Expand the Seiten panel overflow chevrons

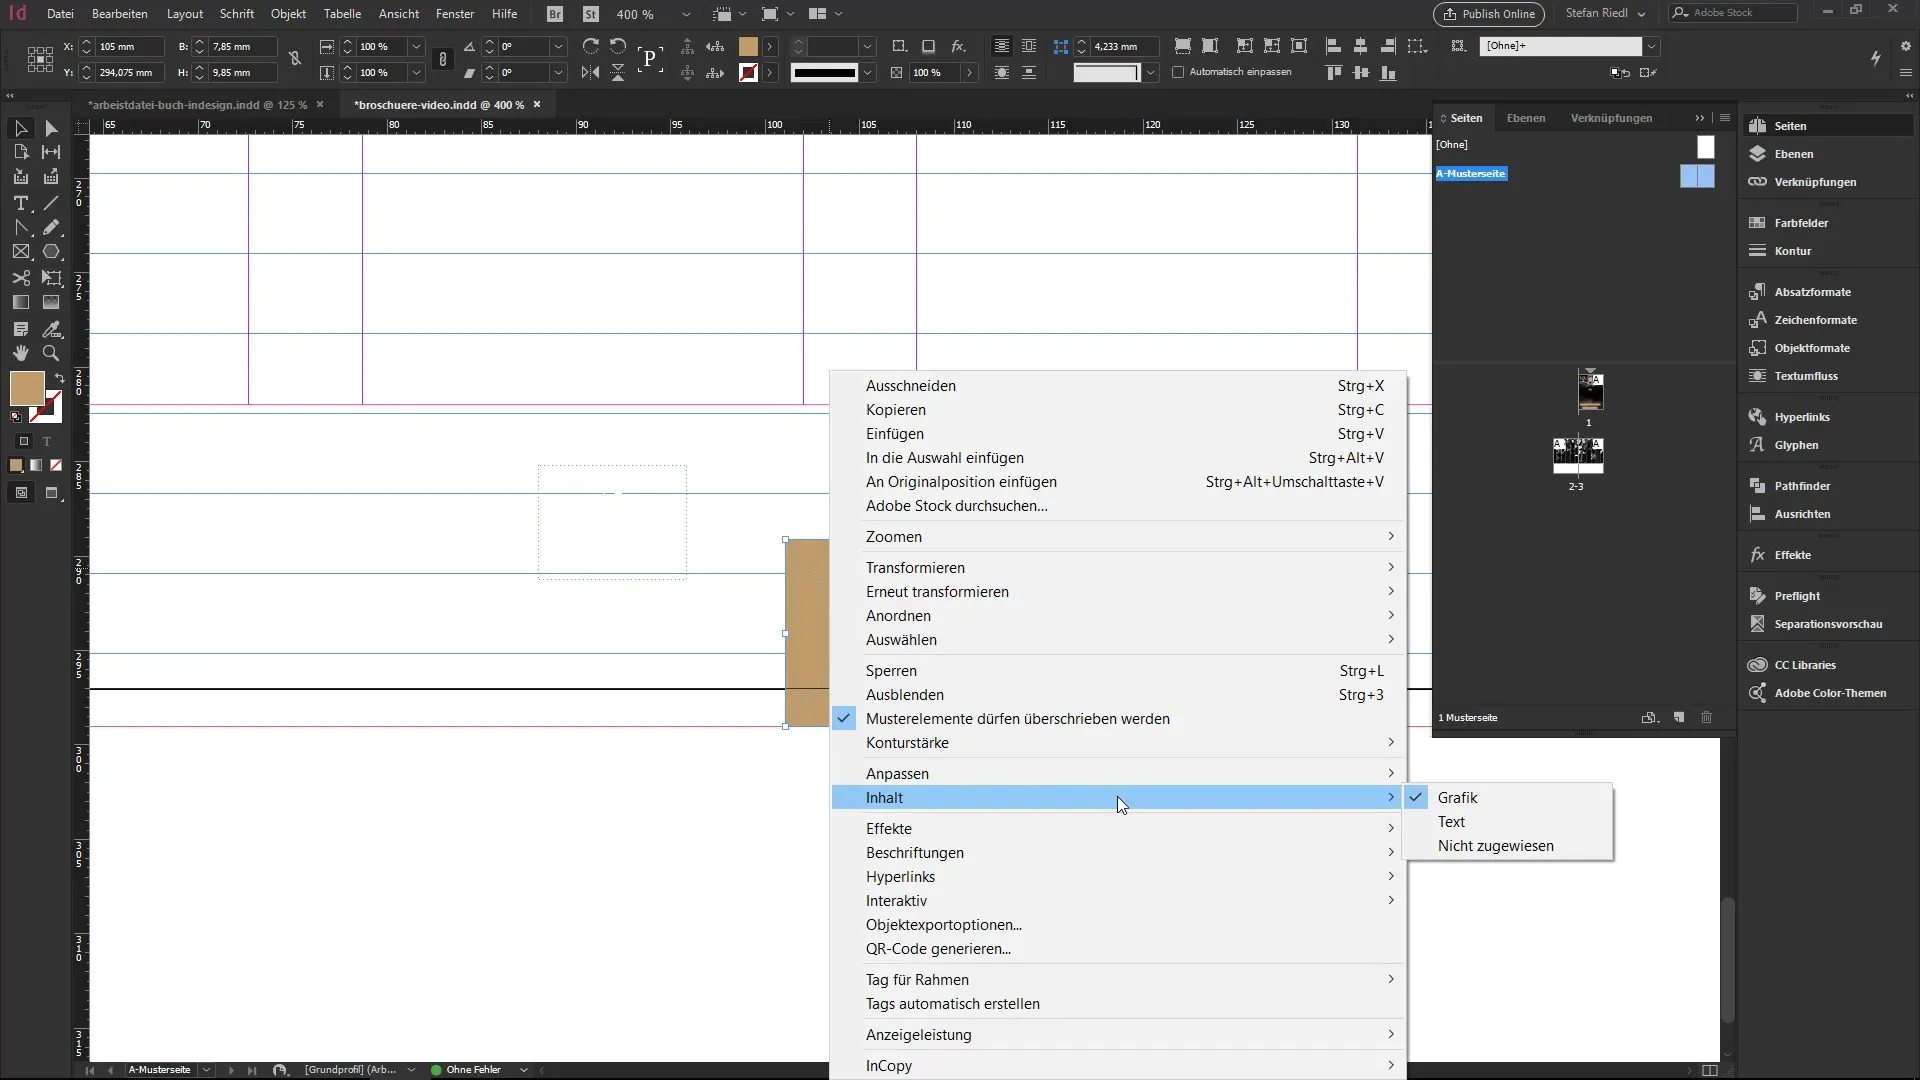pos(1700,118)
